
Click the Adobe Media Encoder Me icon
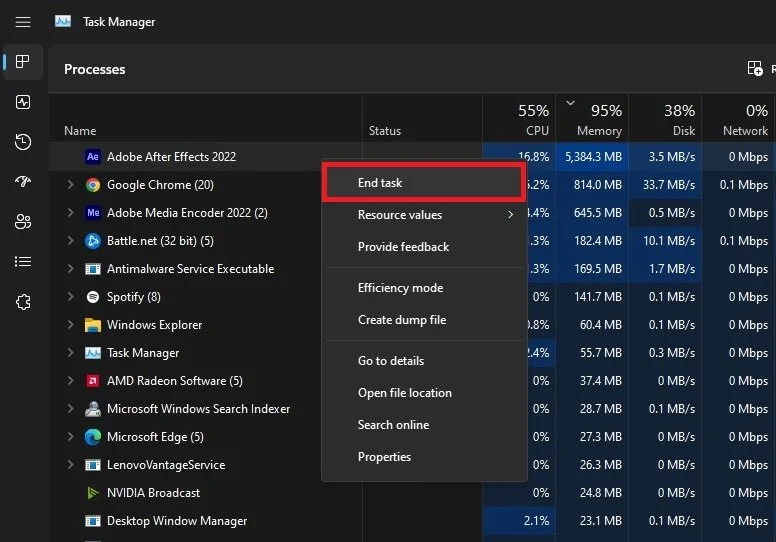pos(93,213)
